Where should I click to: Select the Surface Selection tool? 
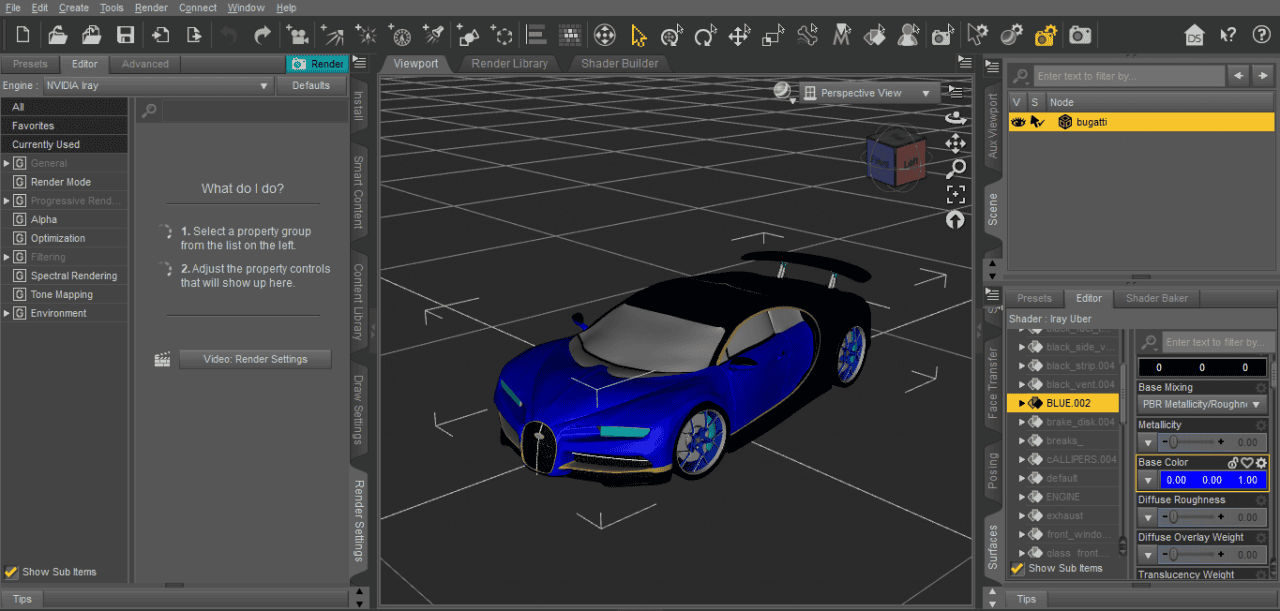point(874,35)
